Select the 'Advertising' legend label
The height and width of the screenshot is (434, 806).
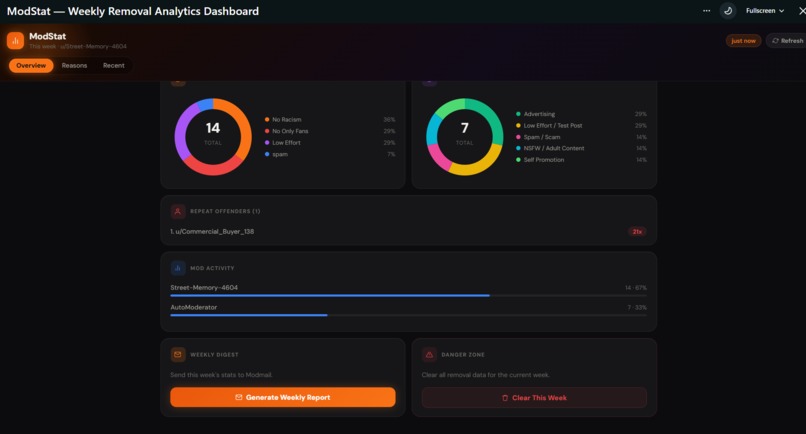539,114
